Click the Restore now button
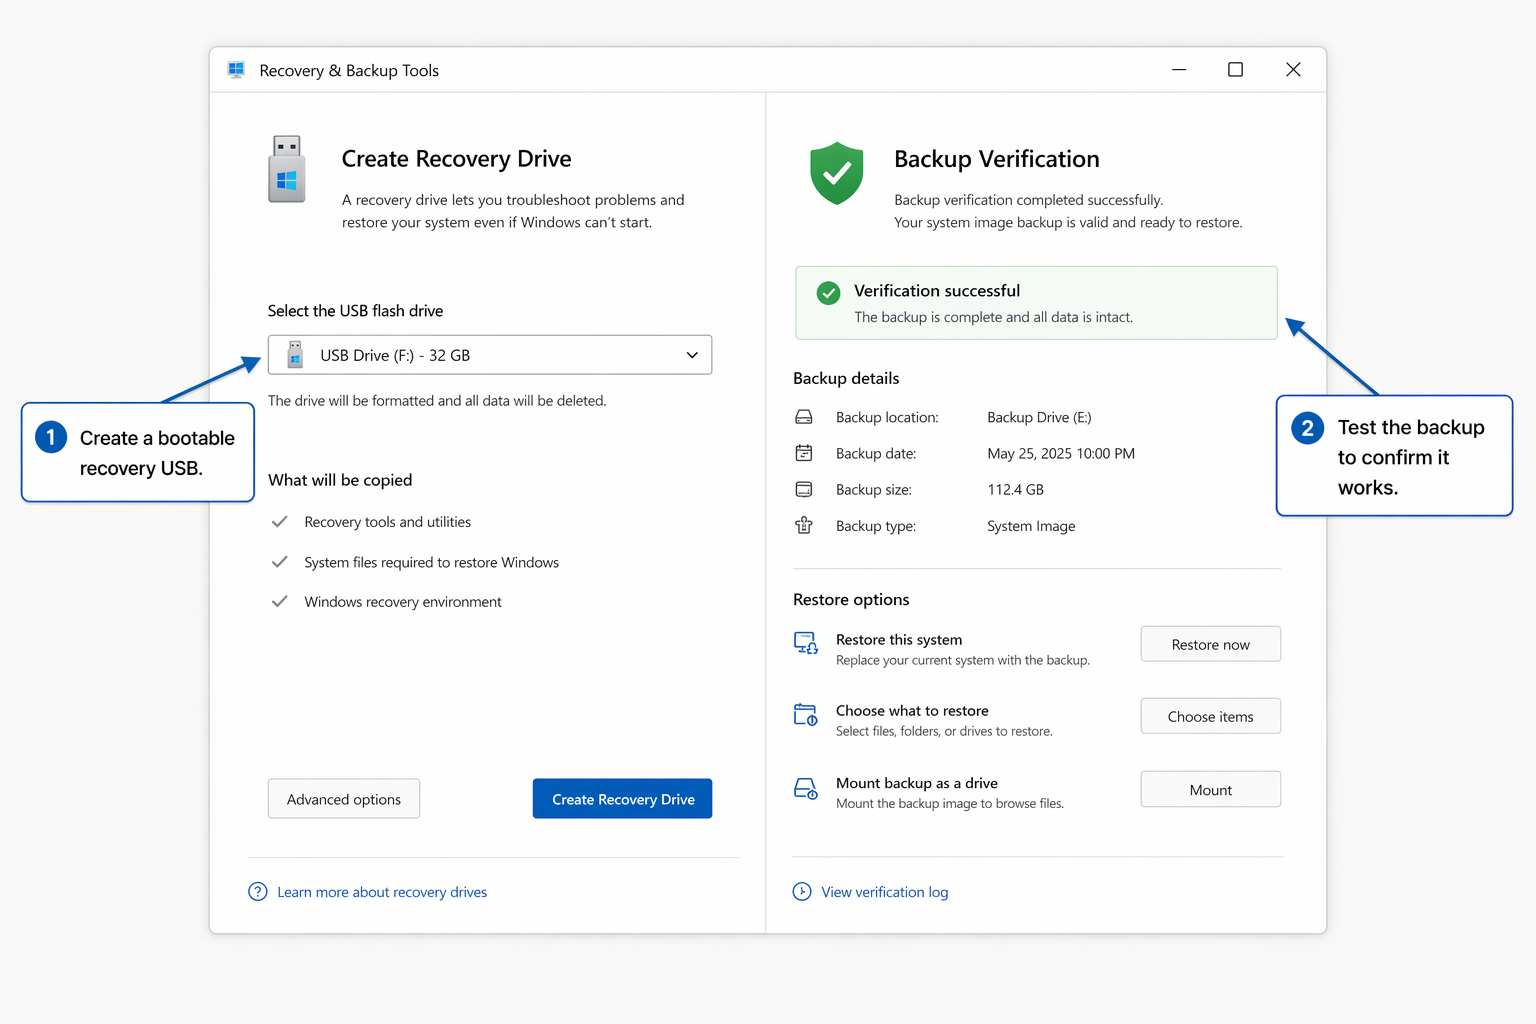Viewport: 1536px width, 1024px height. tap(1210, 645)
